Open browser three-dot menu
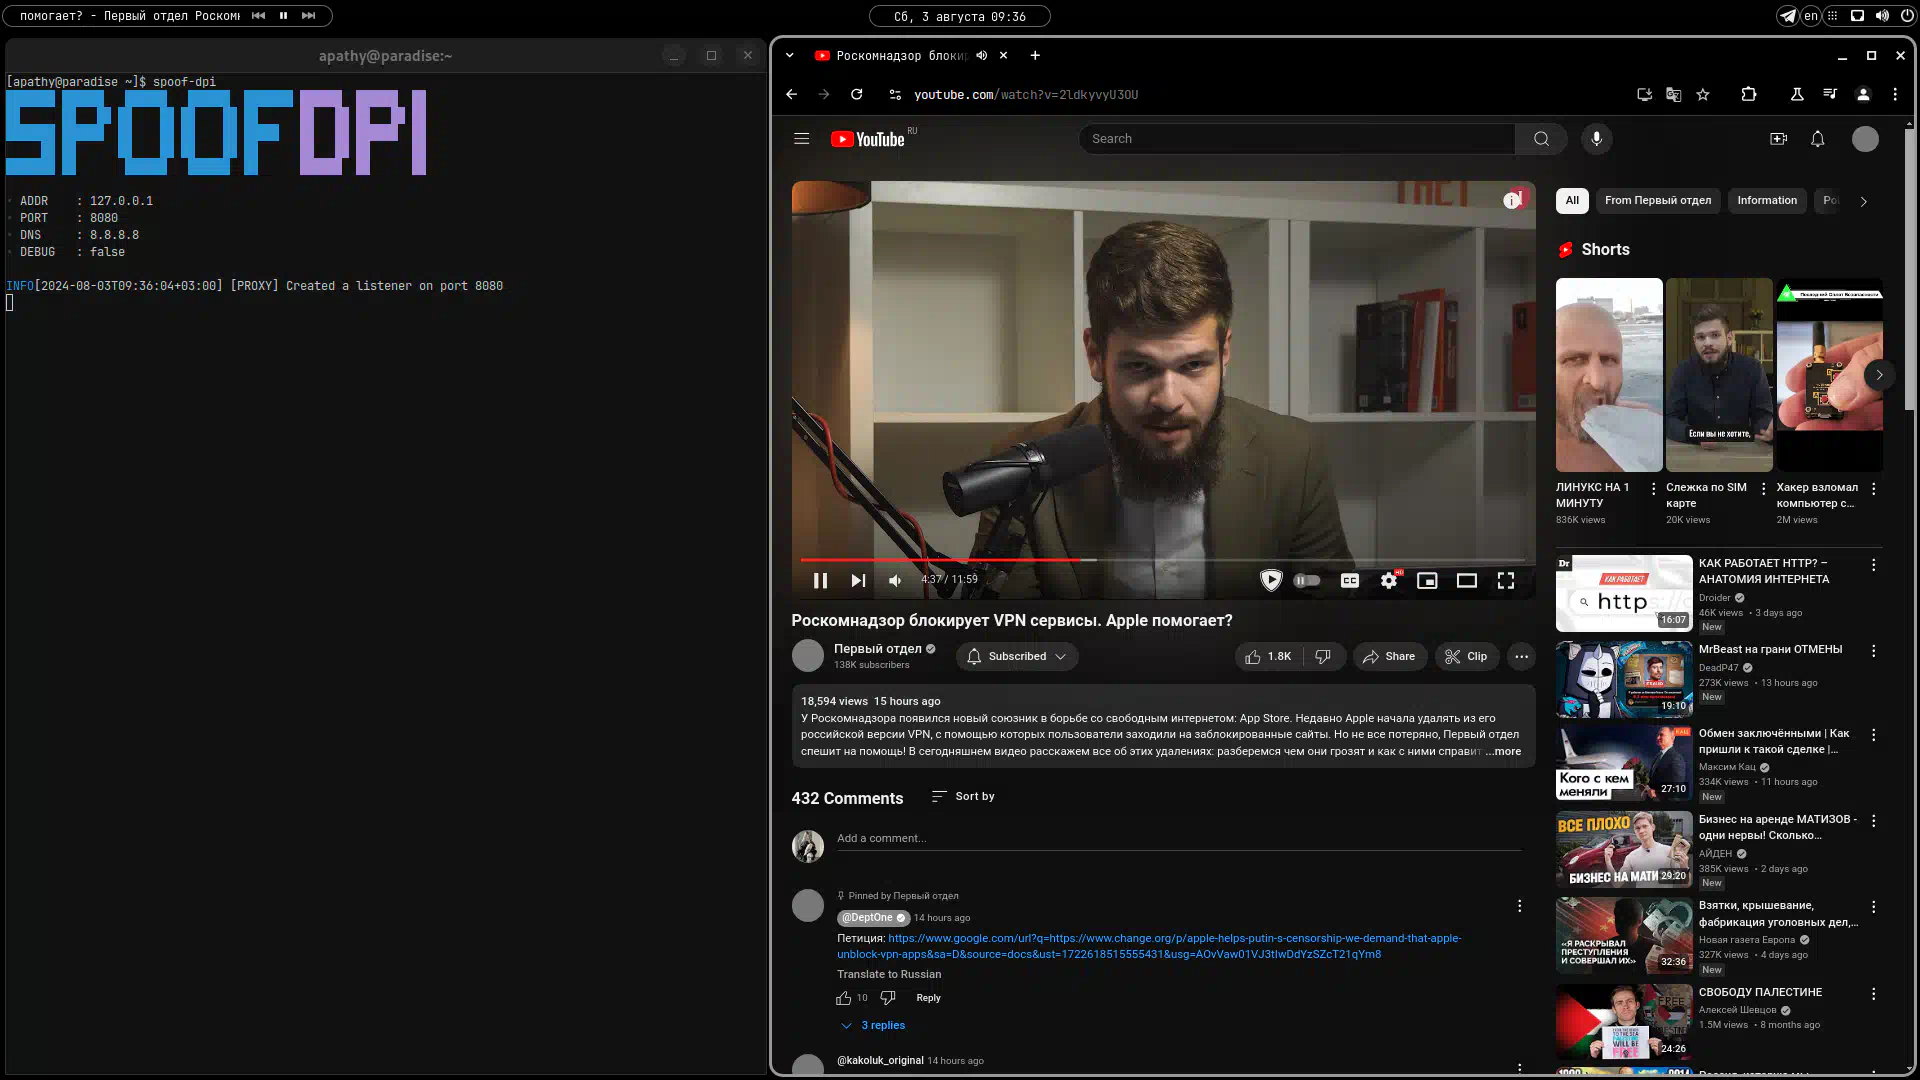The height and width of the screenshot is (1080, 1920). point(1895,94)
